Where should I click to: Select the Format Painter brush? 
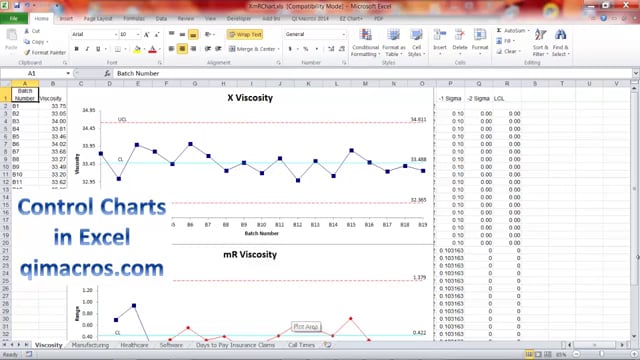pos(27,52)
